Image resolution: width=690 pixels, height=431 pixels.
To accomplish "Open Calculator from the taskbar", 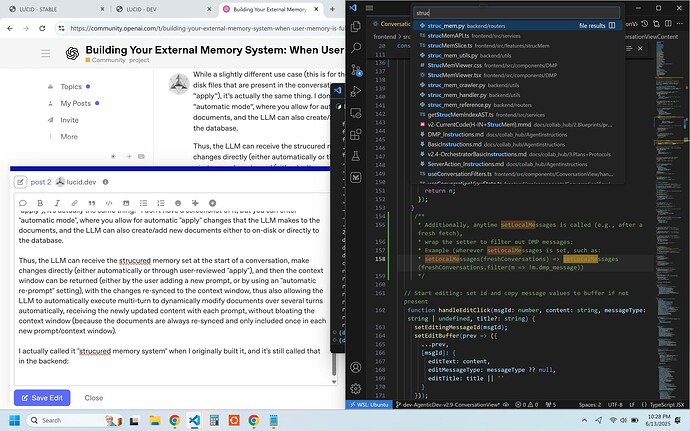I will pos(214,420).
